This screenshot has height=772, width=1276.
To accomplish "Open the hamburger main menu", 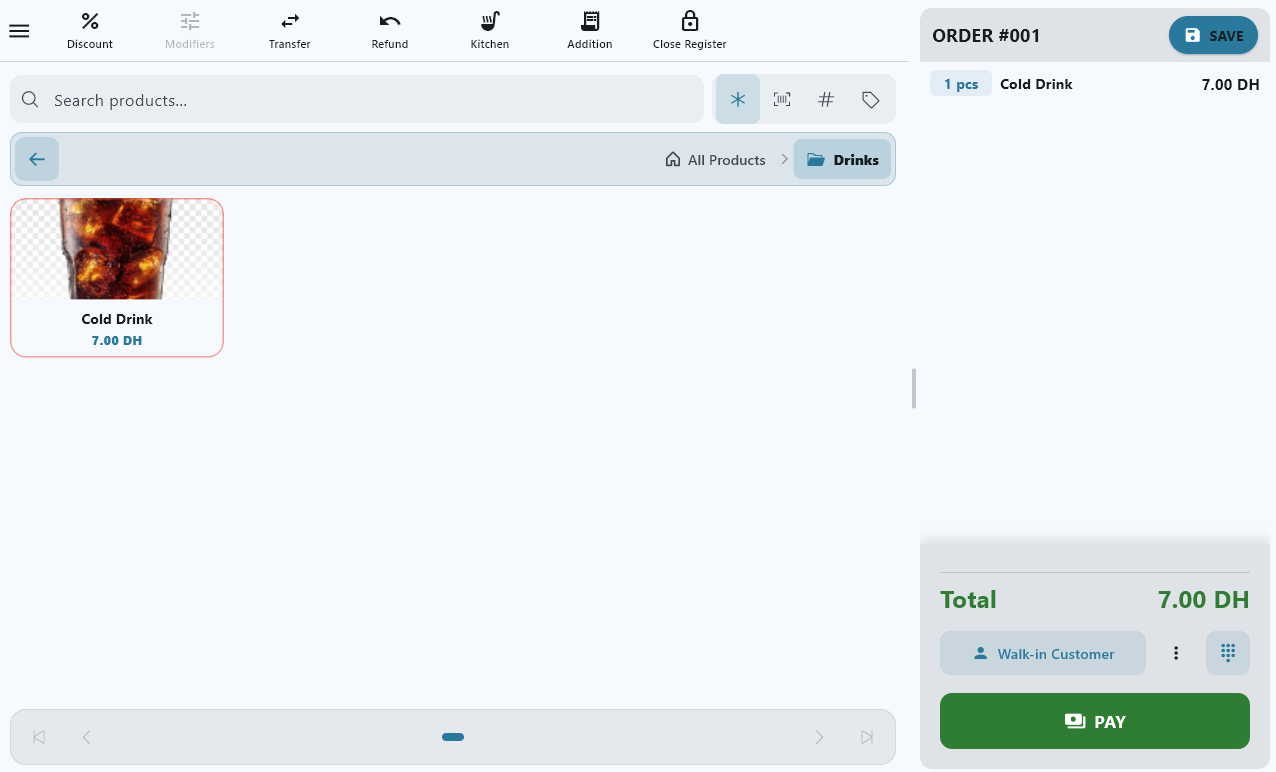I will (x=19, y=31).
